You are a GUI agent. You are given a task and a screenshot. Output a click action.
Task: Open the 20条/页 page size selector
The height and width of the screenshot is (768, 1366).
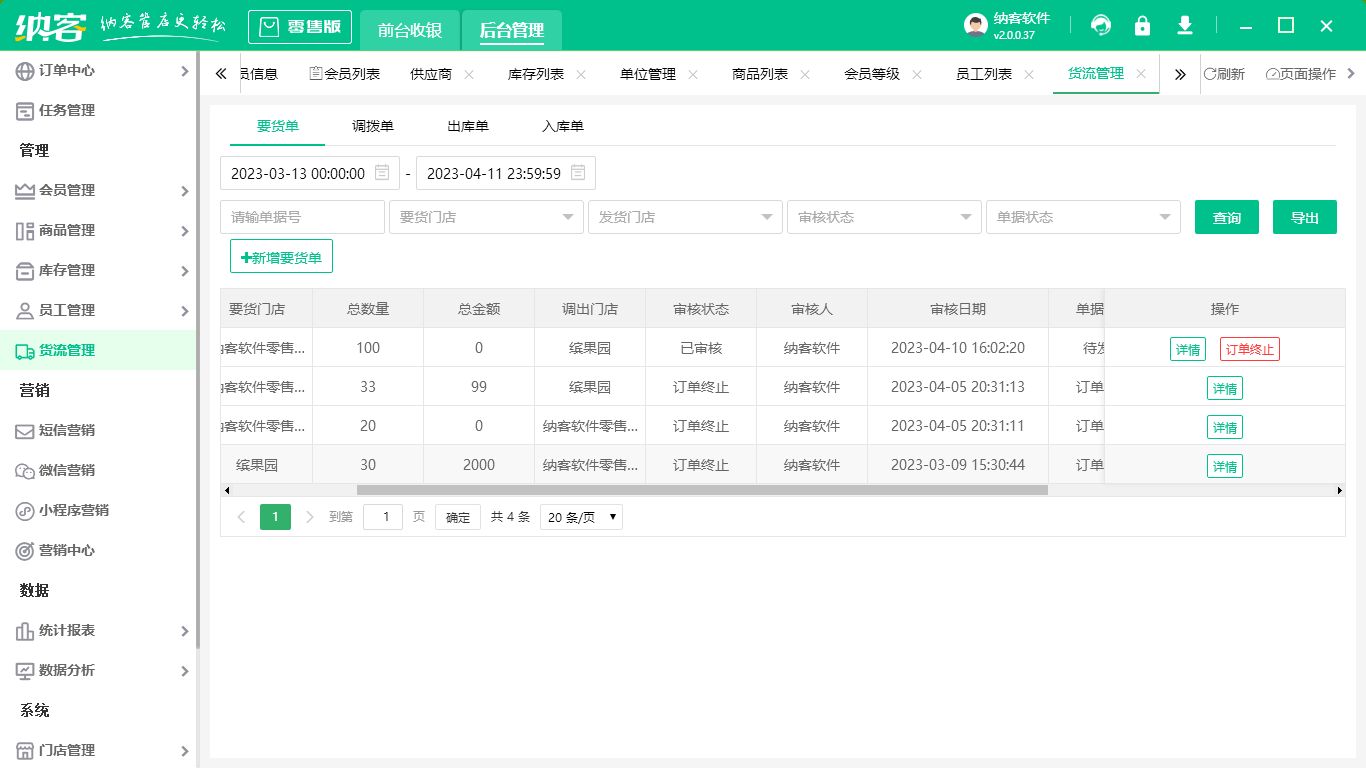tap(581, 517)
